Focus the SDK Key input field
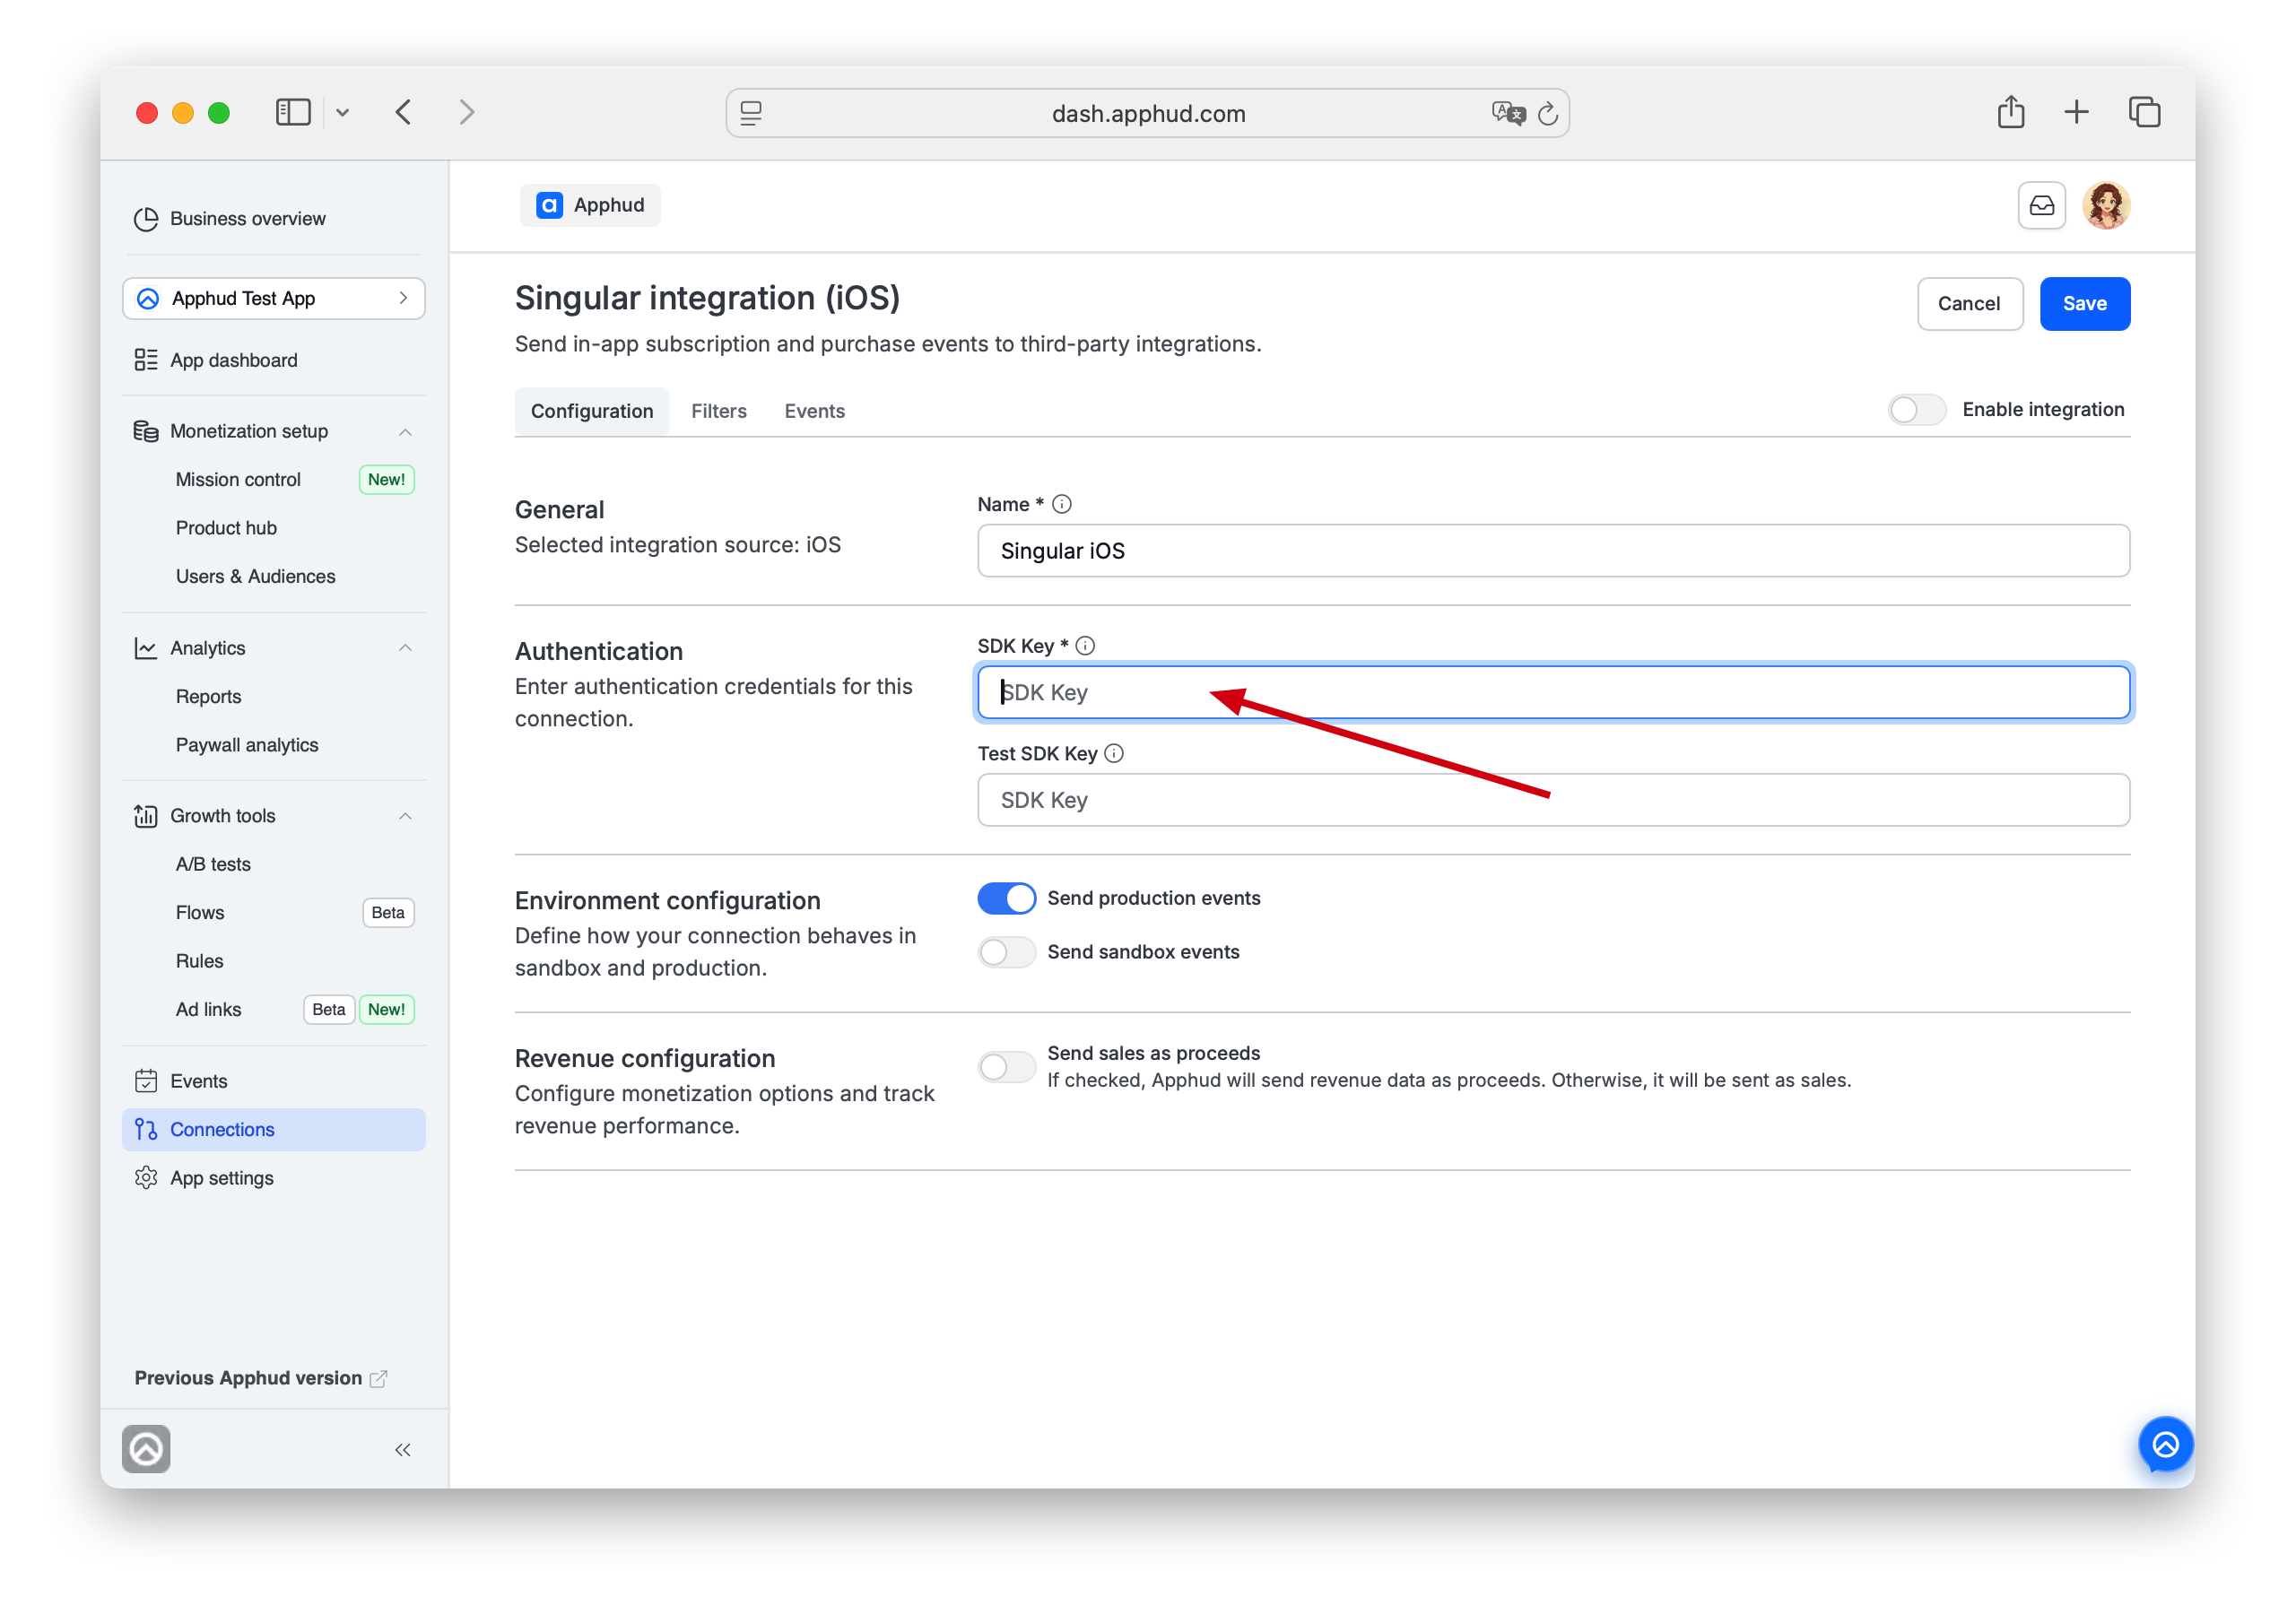2296x1623 pixels. tap(1553, 692)
